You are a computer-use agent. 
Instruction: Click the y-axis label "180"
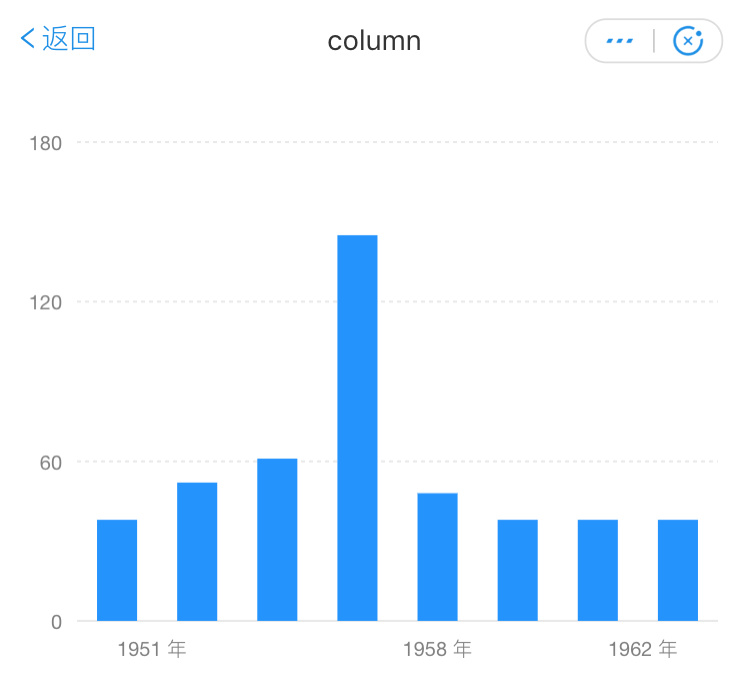coord(46,143)
